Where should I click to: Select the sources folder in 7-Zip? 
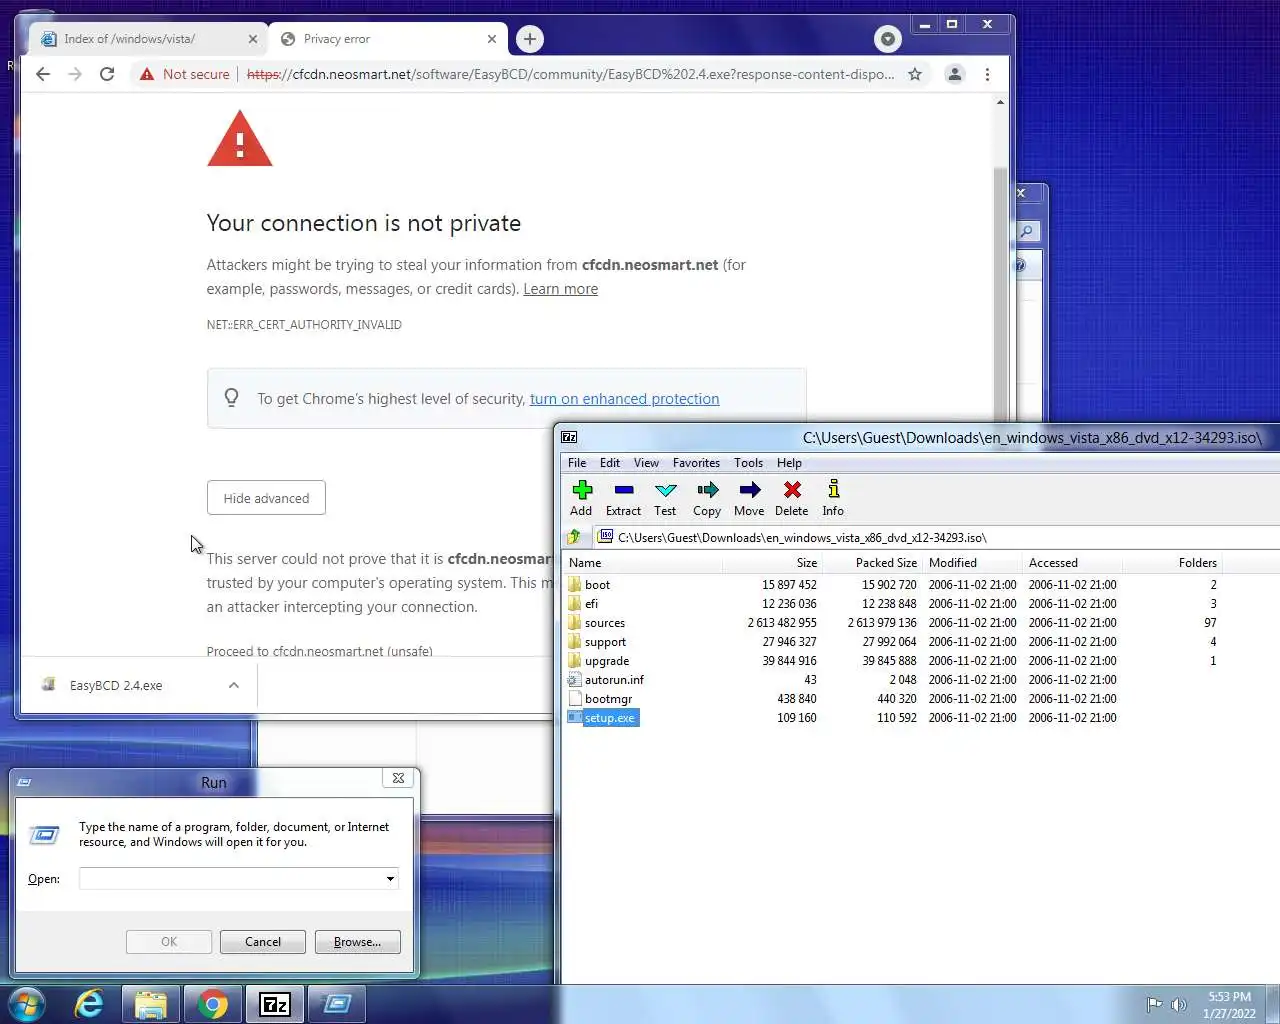click(x=604, y=623)
